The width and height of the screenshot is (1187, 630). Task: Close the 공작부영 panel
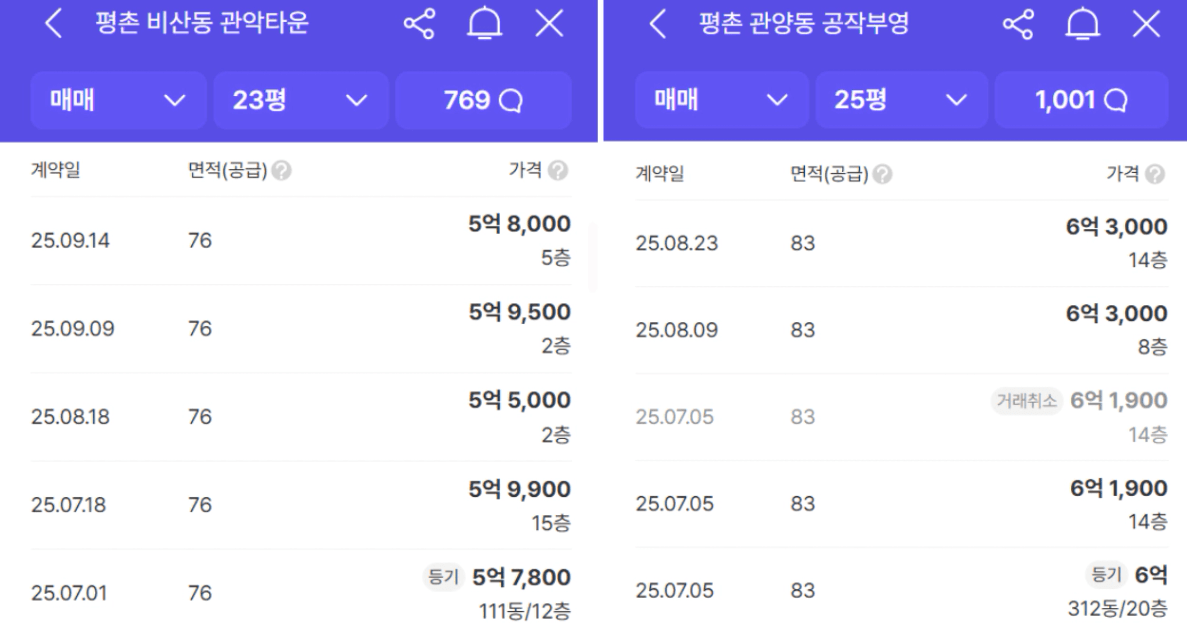(1146, 25)
